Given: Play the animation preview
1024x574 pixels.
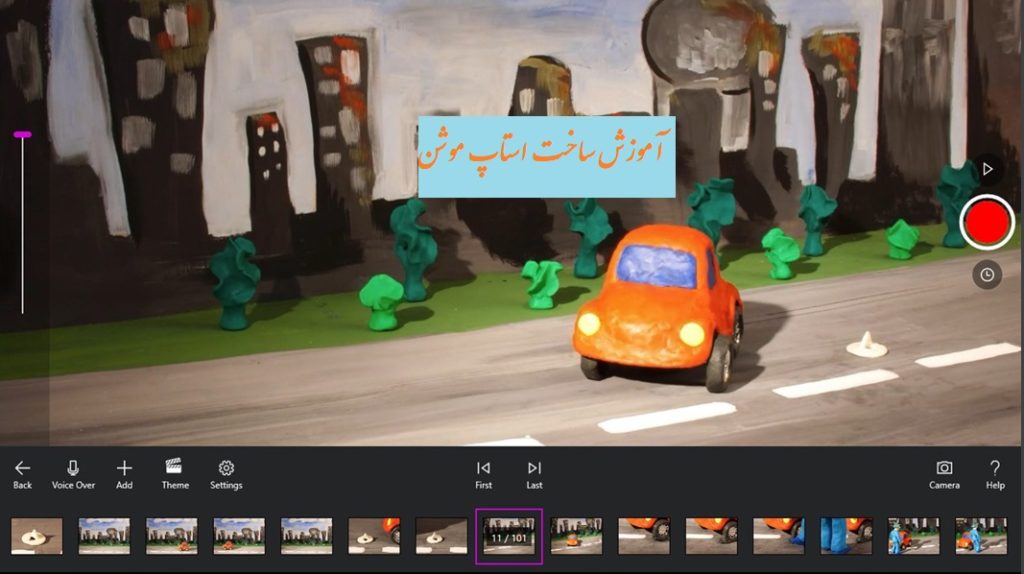Looking at the screenshot, I should tap(988, 169).
